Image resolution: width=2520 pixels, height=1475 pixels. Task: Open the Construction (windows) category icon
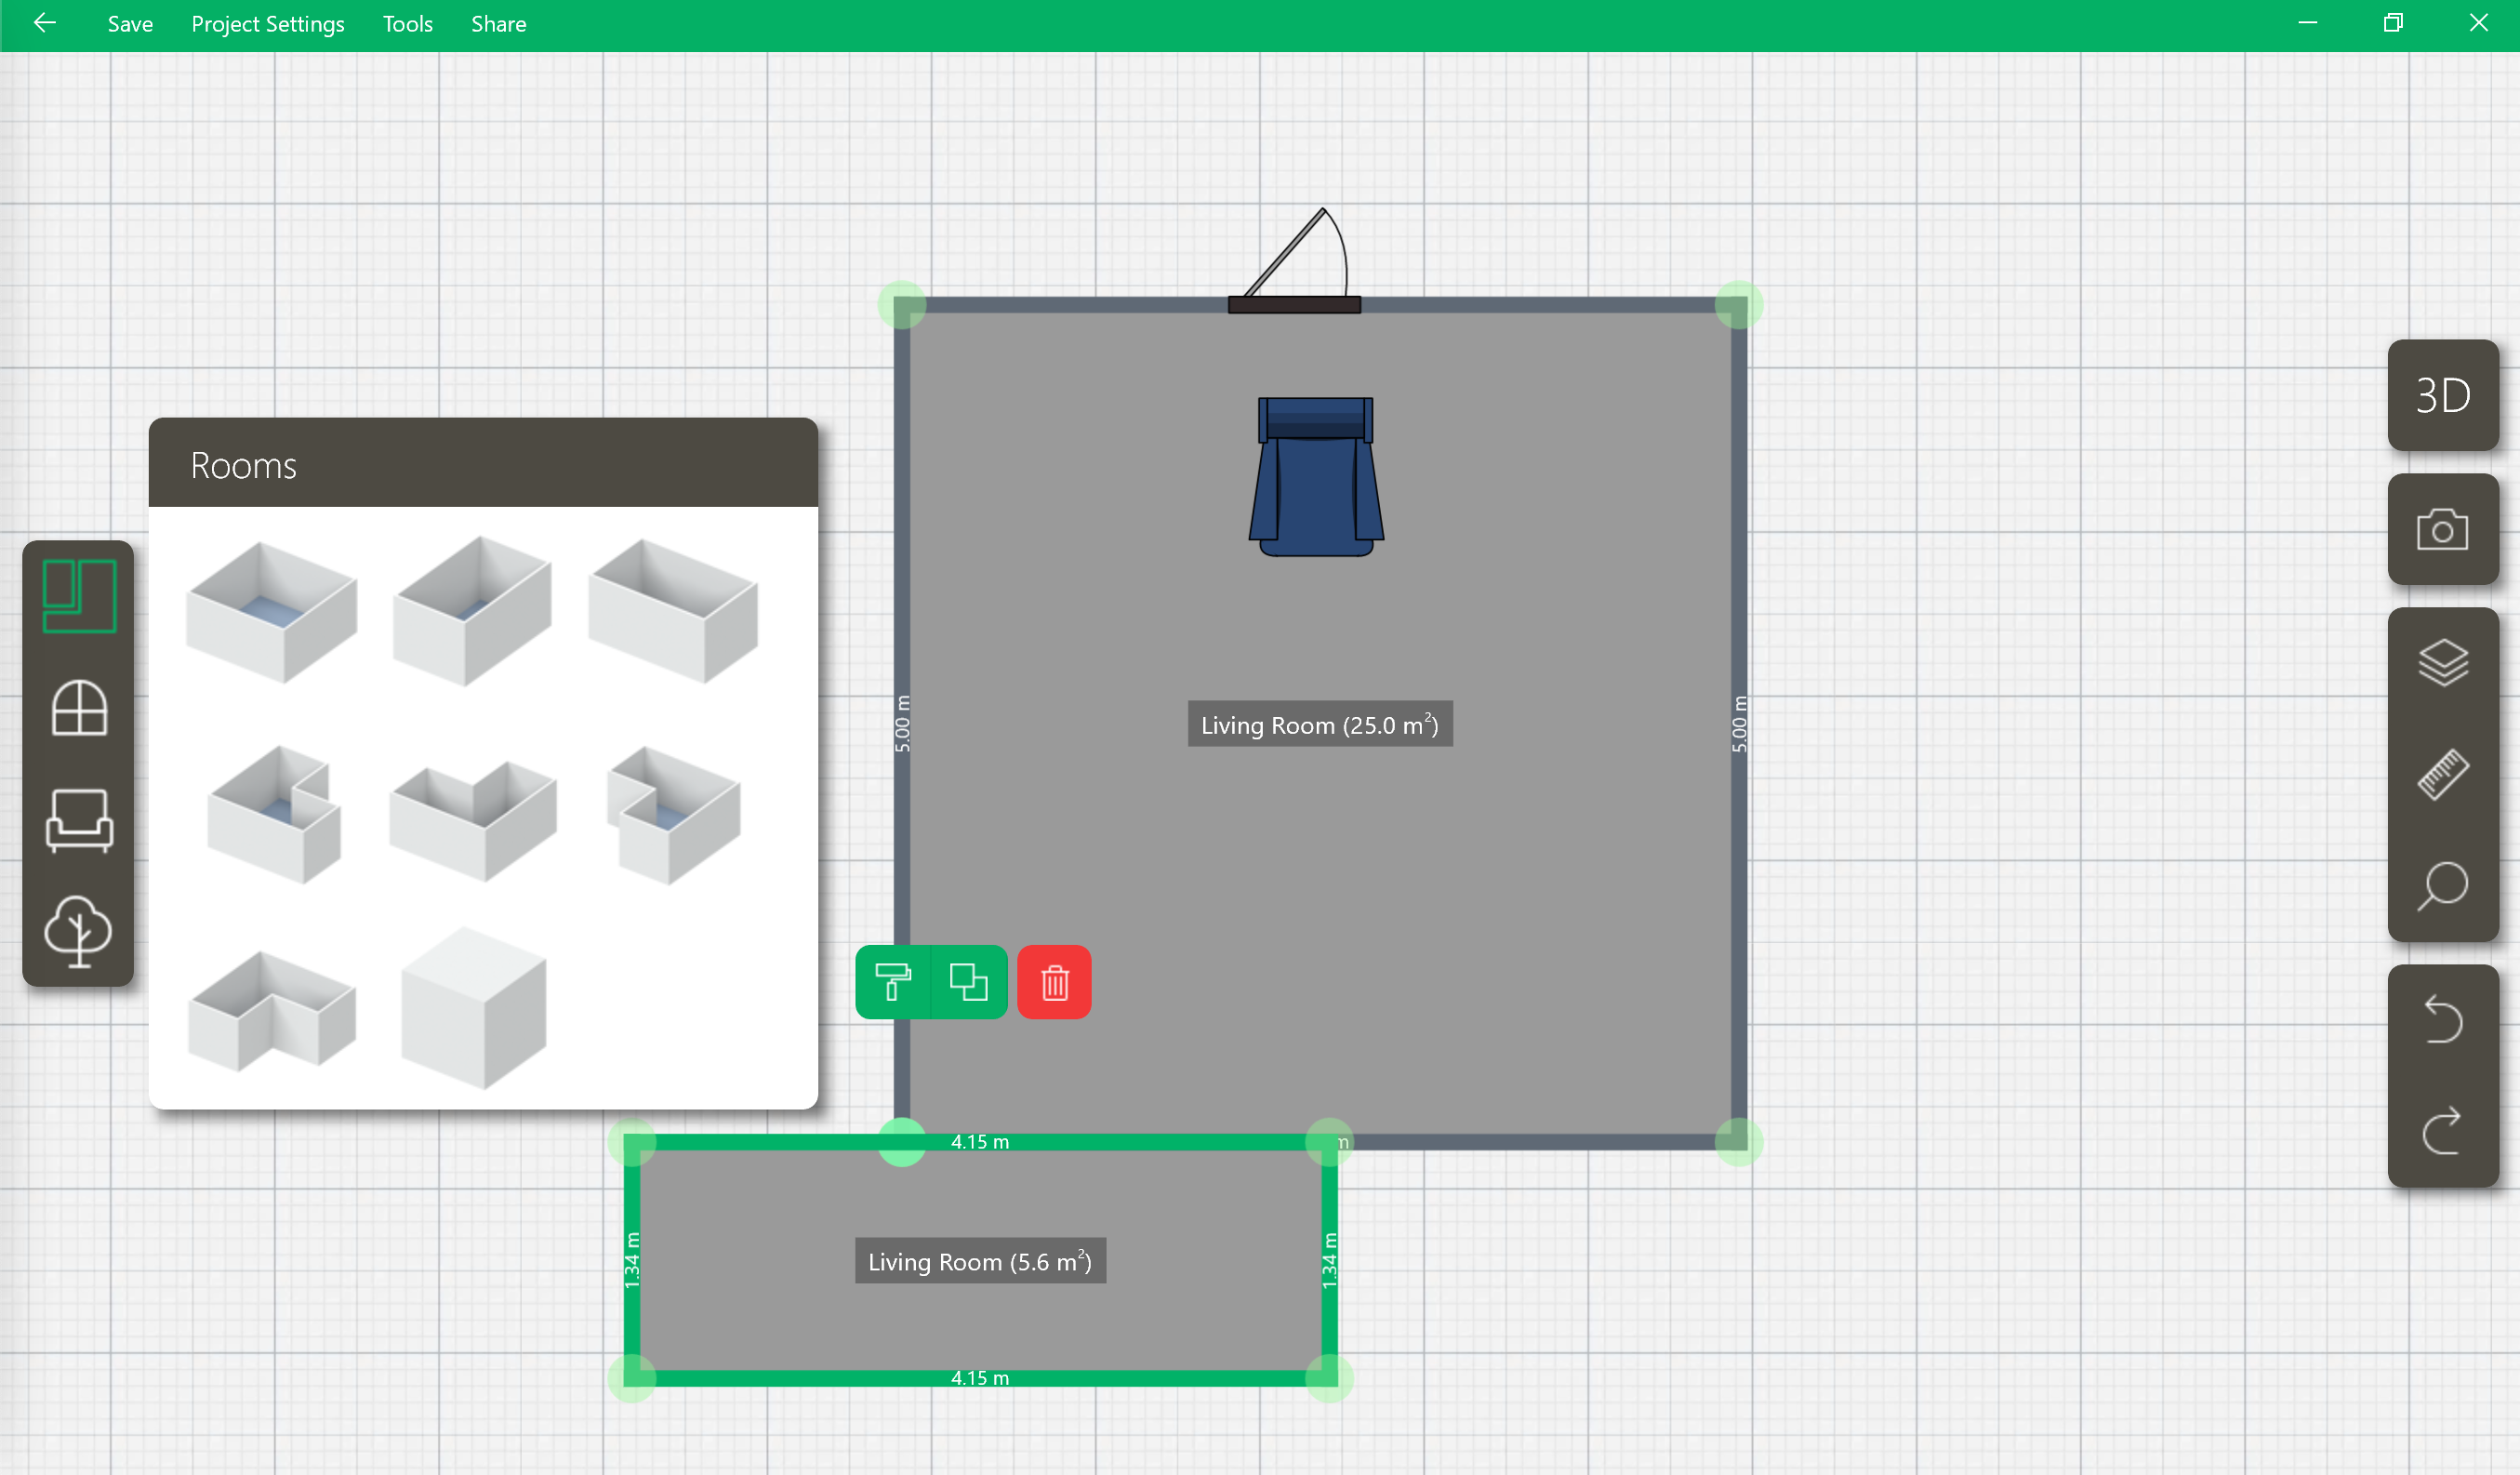[79, 708]
